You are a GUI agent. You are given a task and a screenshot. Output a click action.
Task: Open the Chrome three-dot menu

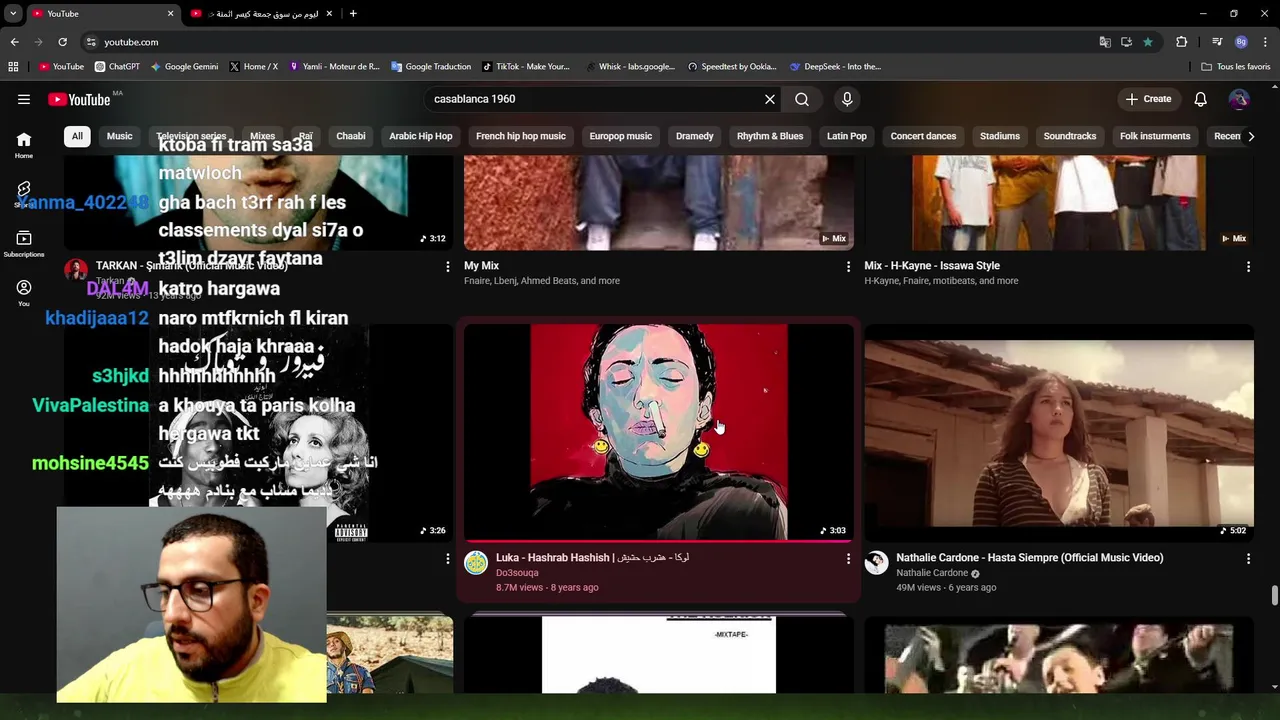1266,42
